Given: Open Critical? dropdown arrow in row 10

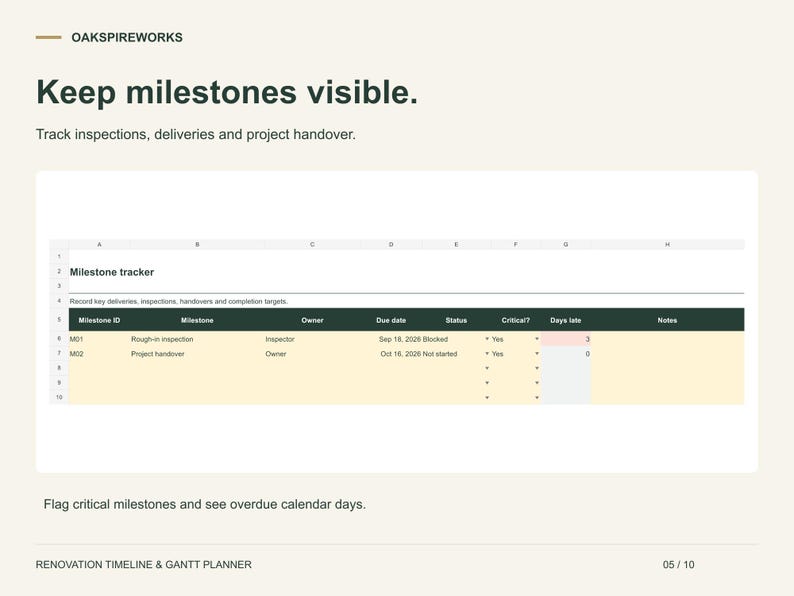Looking at the screenshot, I should click(537, 398).
